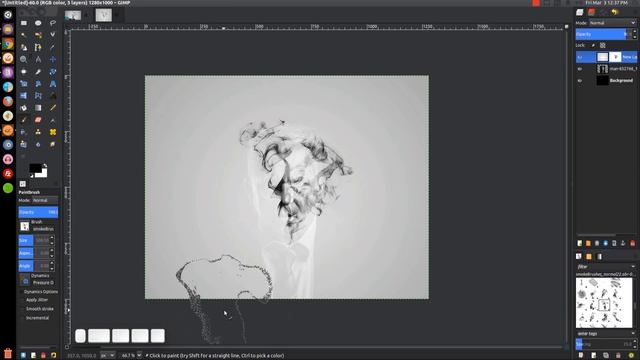Click refresh brushes icon at panel bottom

pos(631,355)
